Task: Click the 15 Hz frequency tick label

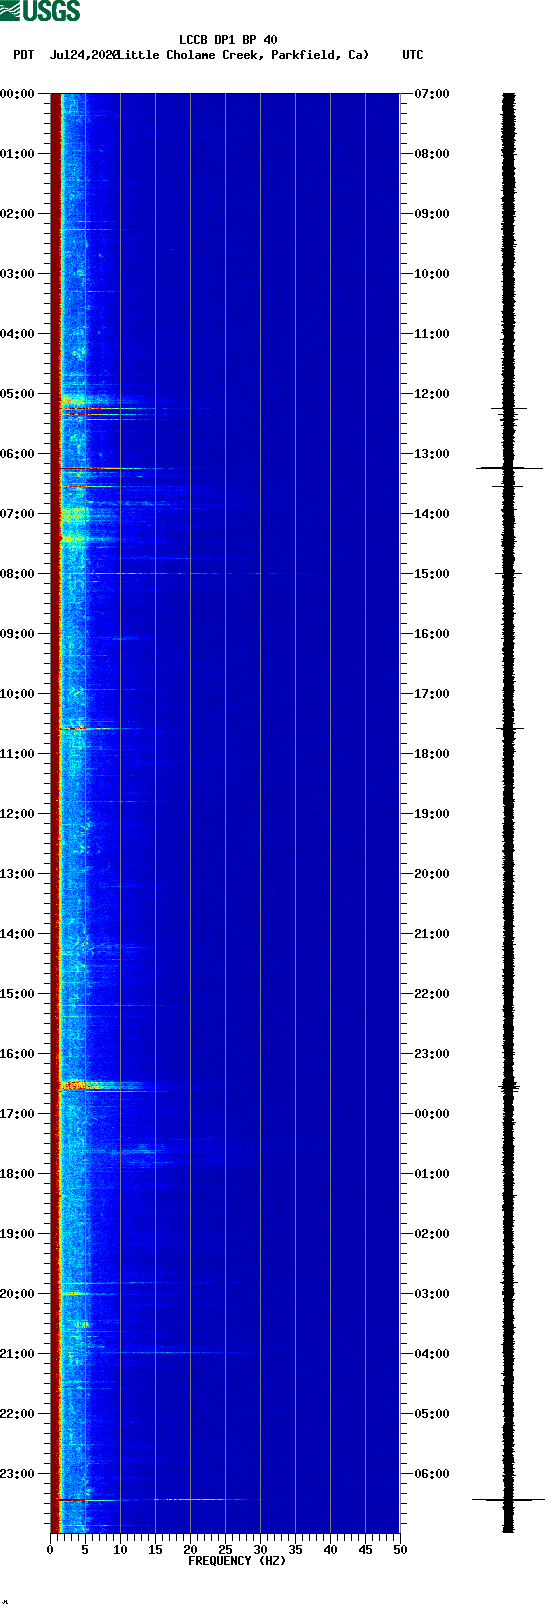Action: [x=155, y=1550]
